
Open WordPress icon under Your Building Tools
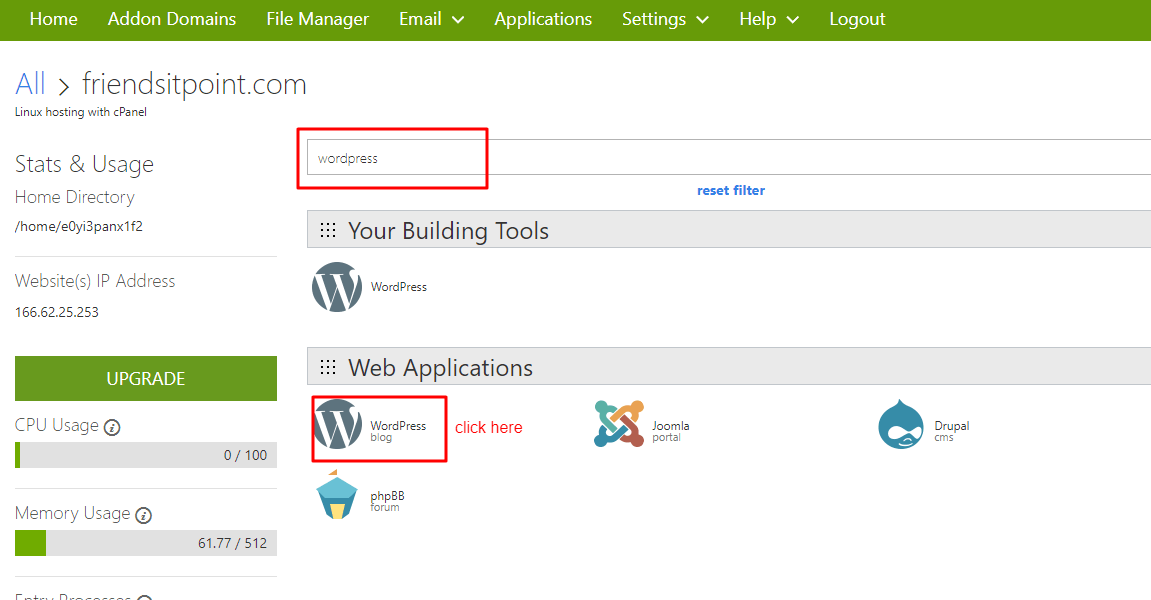pyautogui.click(x=337, y=287)
